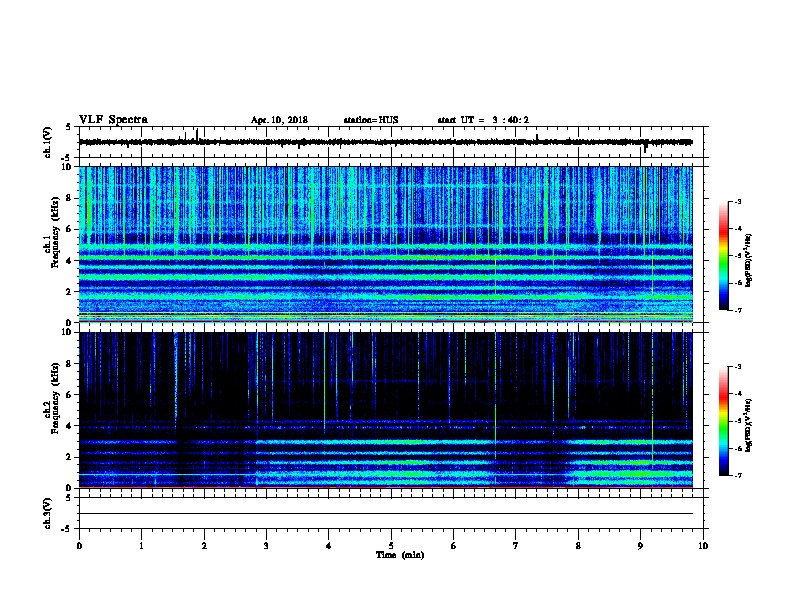Click the ch.1(V) waveform axis label

(47, 142)
